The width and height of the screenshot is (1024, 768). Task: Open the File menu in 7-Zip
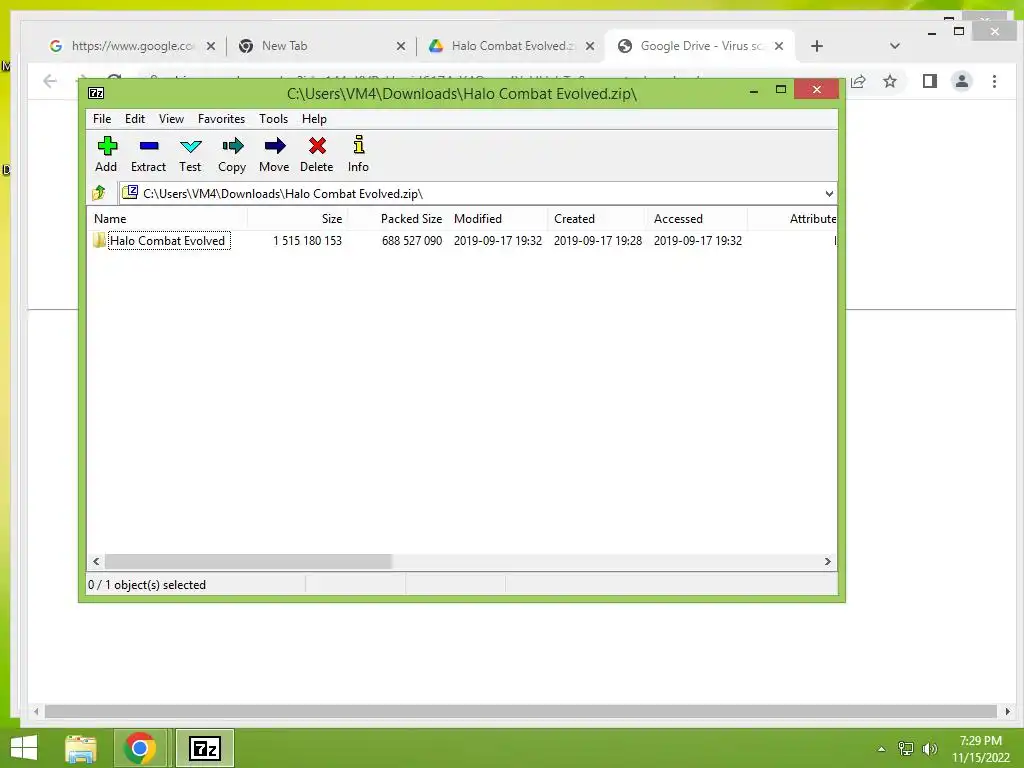tap(102, 119)
